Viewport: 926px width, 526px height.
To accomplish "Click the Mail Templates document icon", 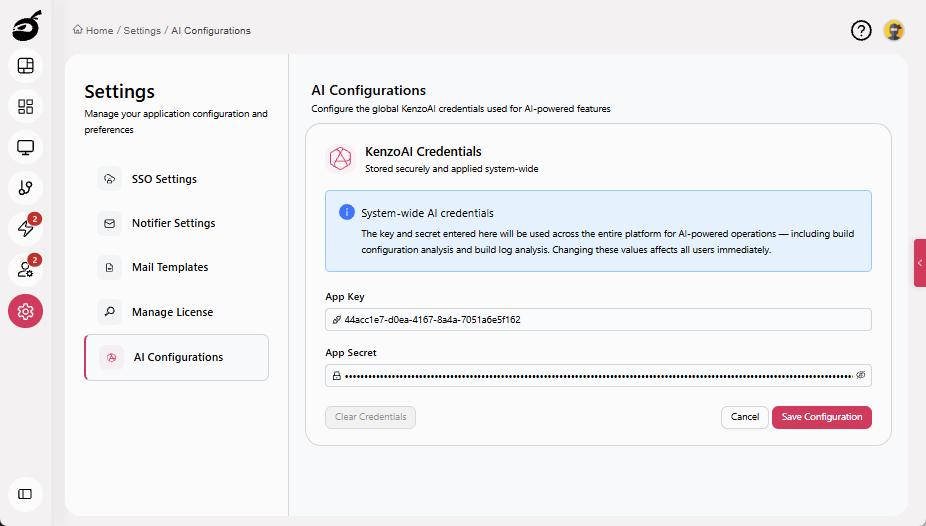I will pyautogui.click(x=109, y=267).
